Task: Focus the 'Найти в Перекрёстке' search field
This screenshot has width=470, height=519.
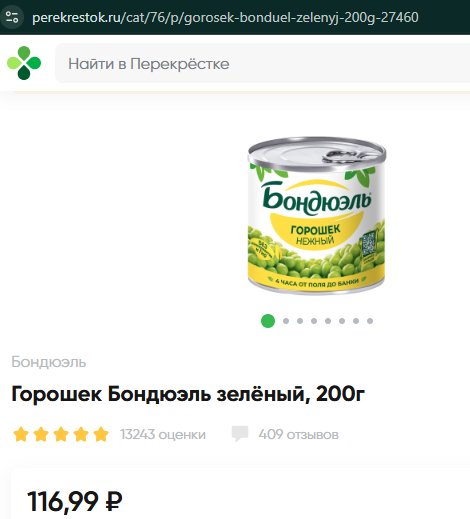Action: [263, 63]
